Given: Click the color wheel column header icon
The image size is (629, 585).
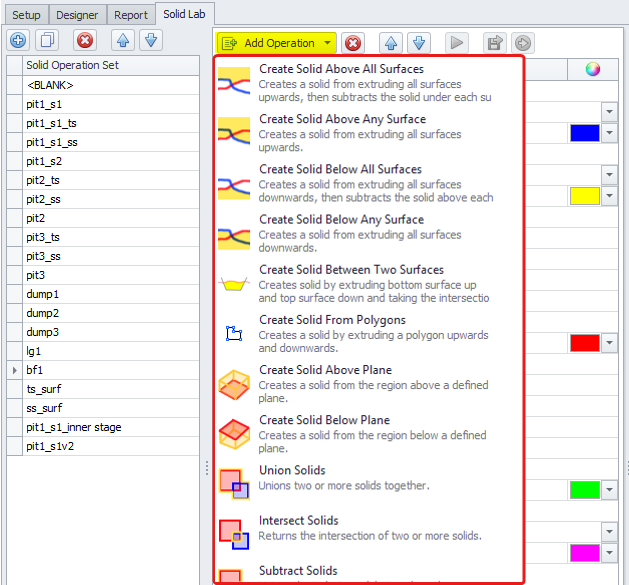Looking at the screenshot, I should click(x=593, y=69).
